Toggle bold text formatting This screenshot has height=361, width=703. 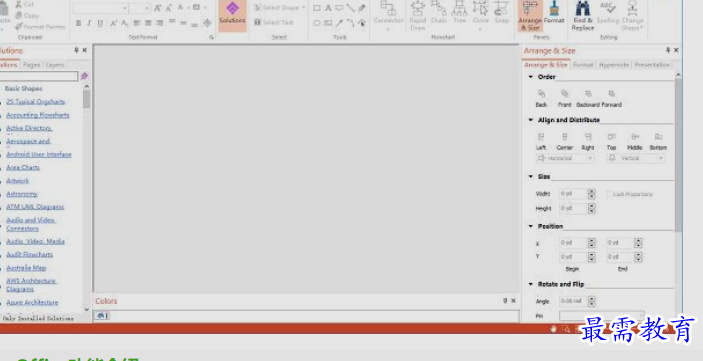coord(79,23)
